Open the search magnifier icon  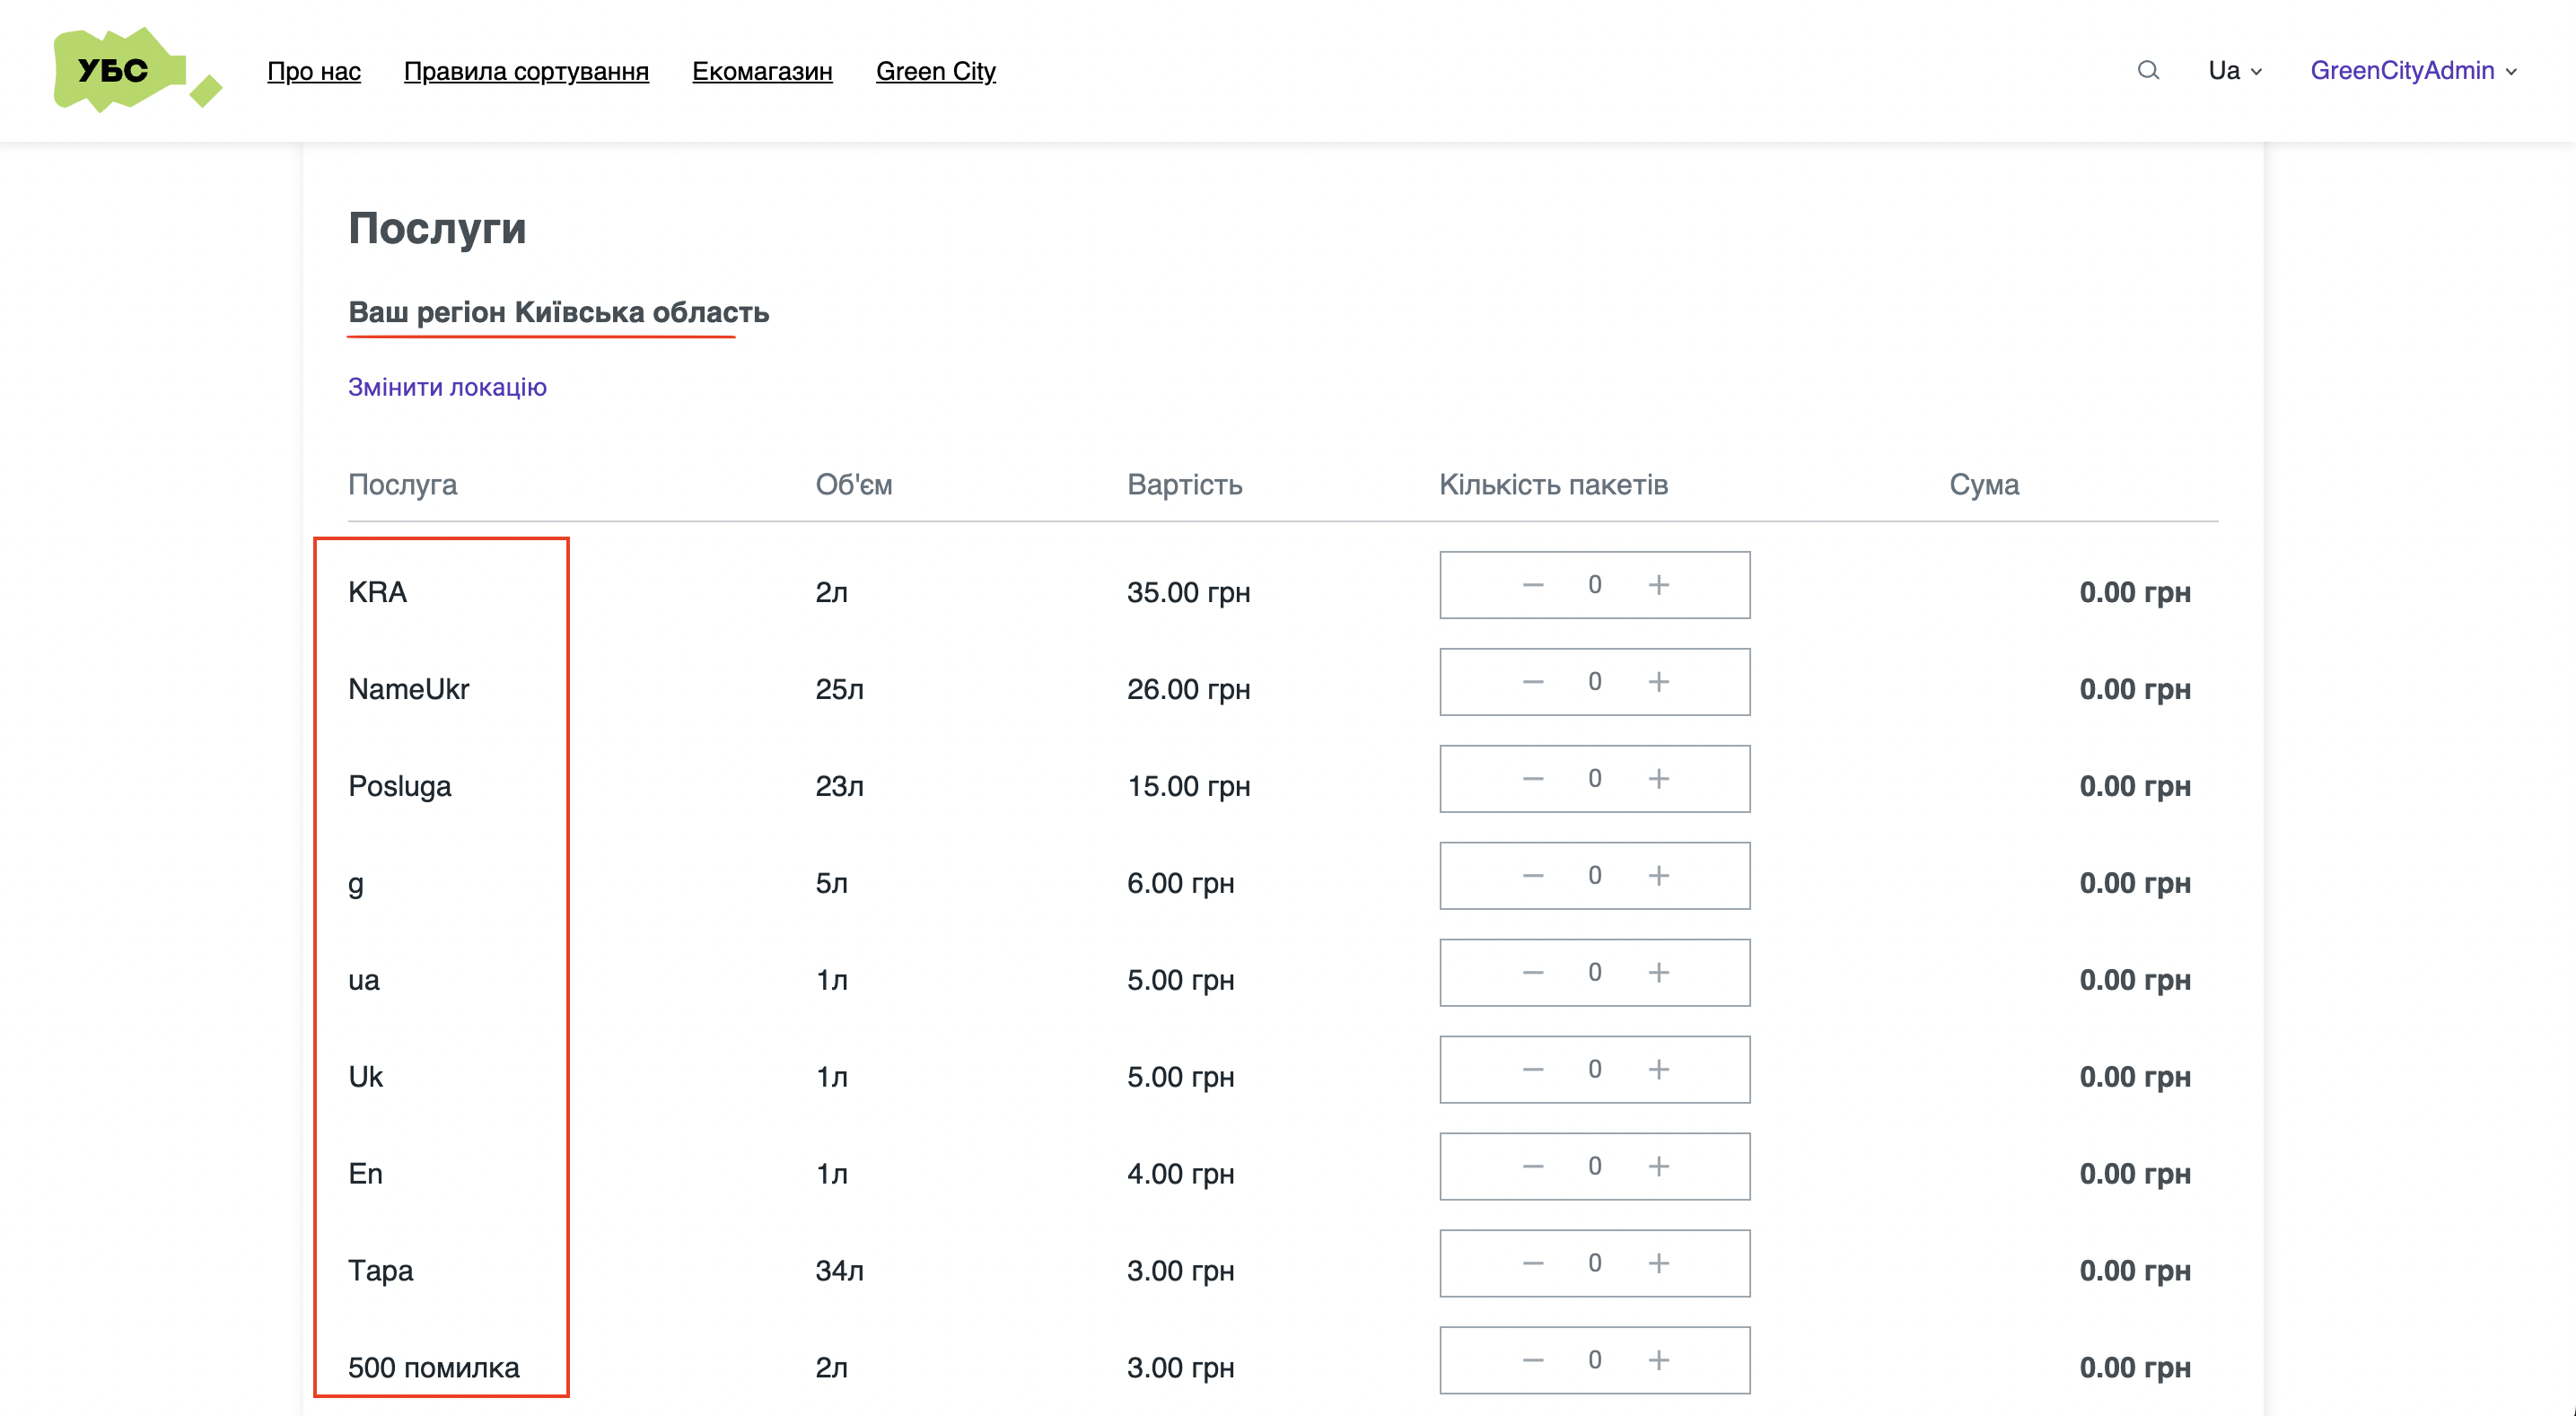click(x=2147, y=70)
